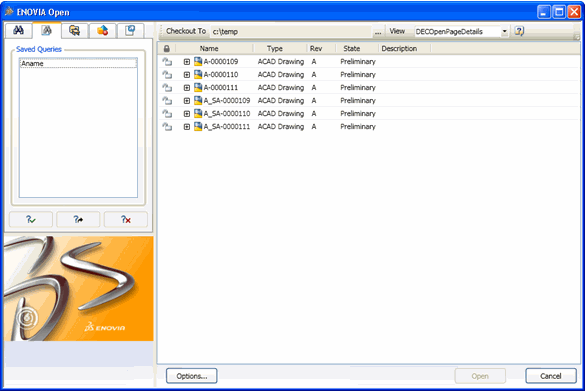Browse the checkout folder with the ellipsis button
586x392 pixels.
378,32
